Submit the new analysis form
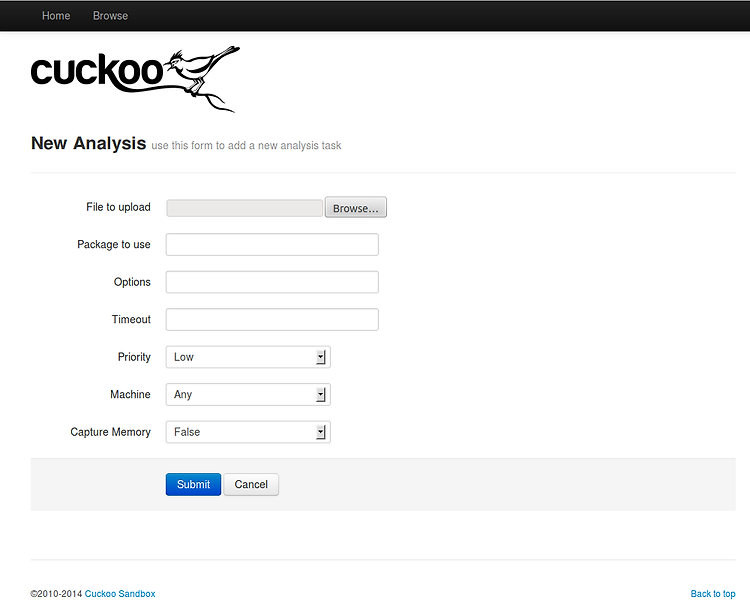750x600 pixels. [x=193, y=484]
